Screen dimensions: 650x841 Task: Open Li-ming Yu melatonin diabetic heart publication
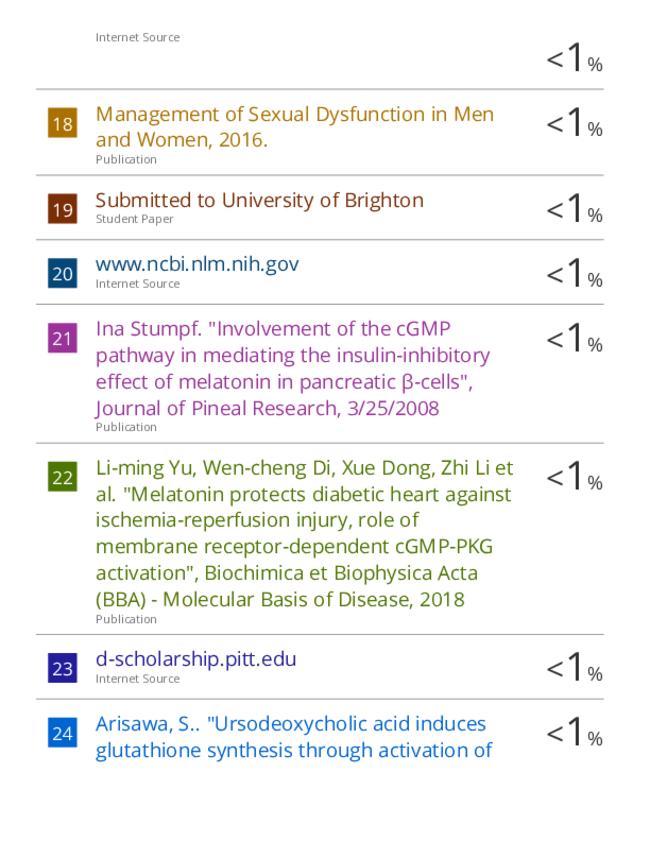[x=304, y=533]
